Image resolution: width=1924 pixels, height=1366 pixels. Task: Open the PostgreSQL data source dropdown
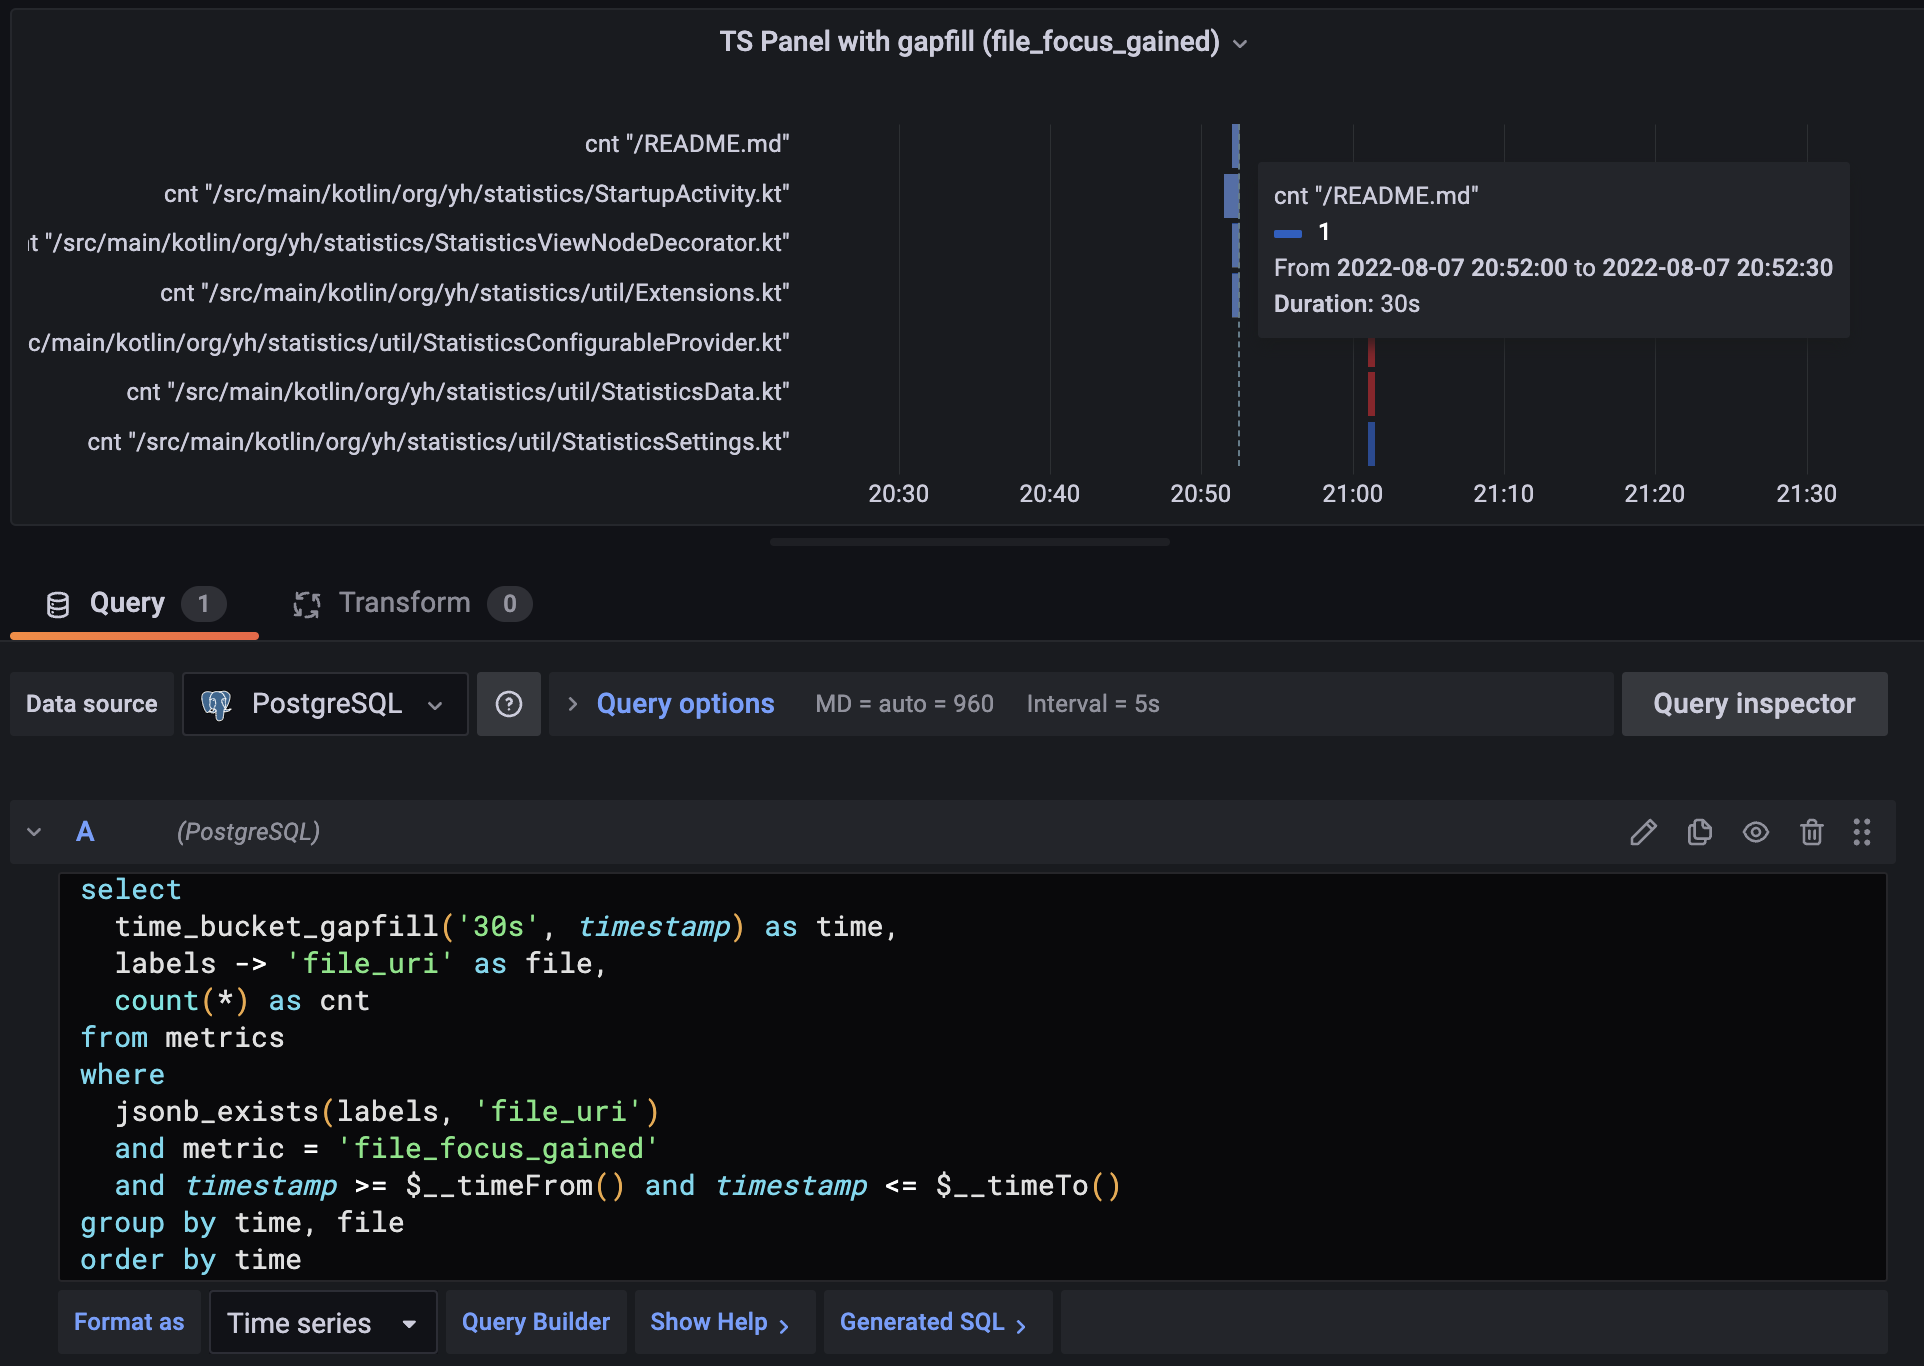(324, 704)
